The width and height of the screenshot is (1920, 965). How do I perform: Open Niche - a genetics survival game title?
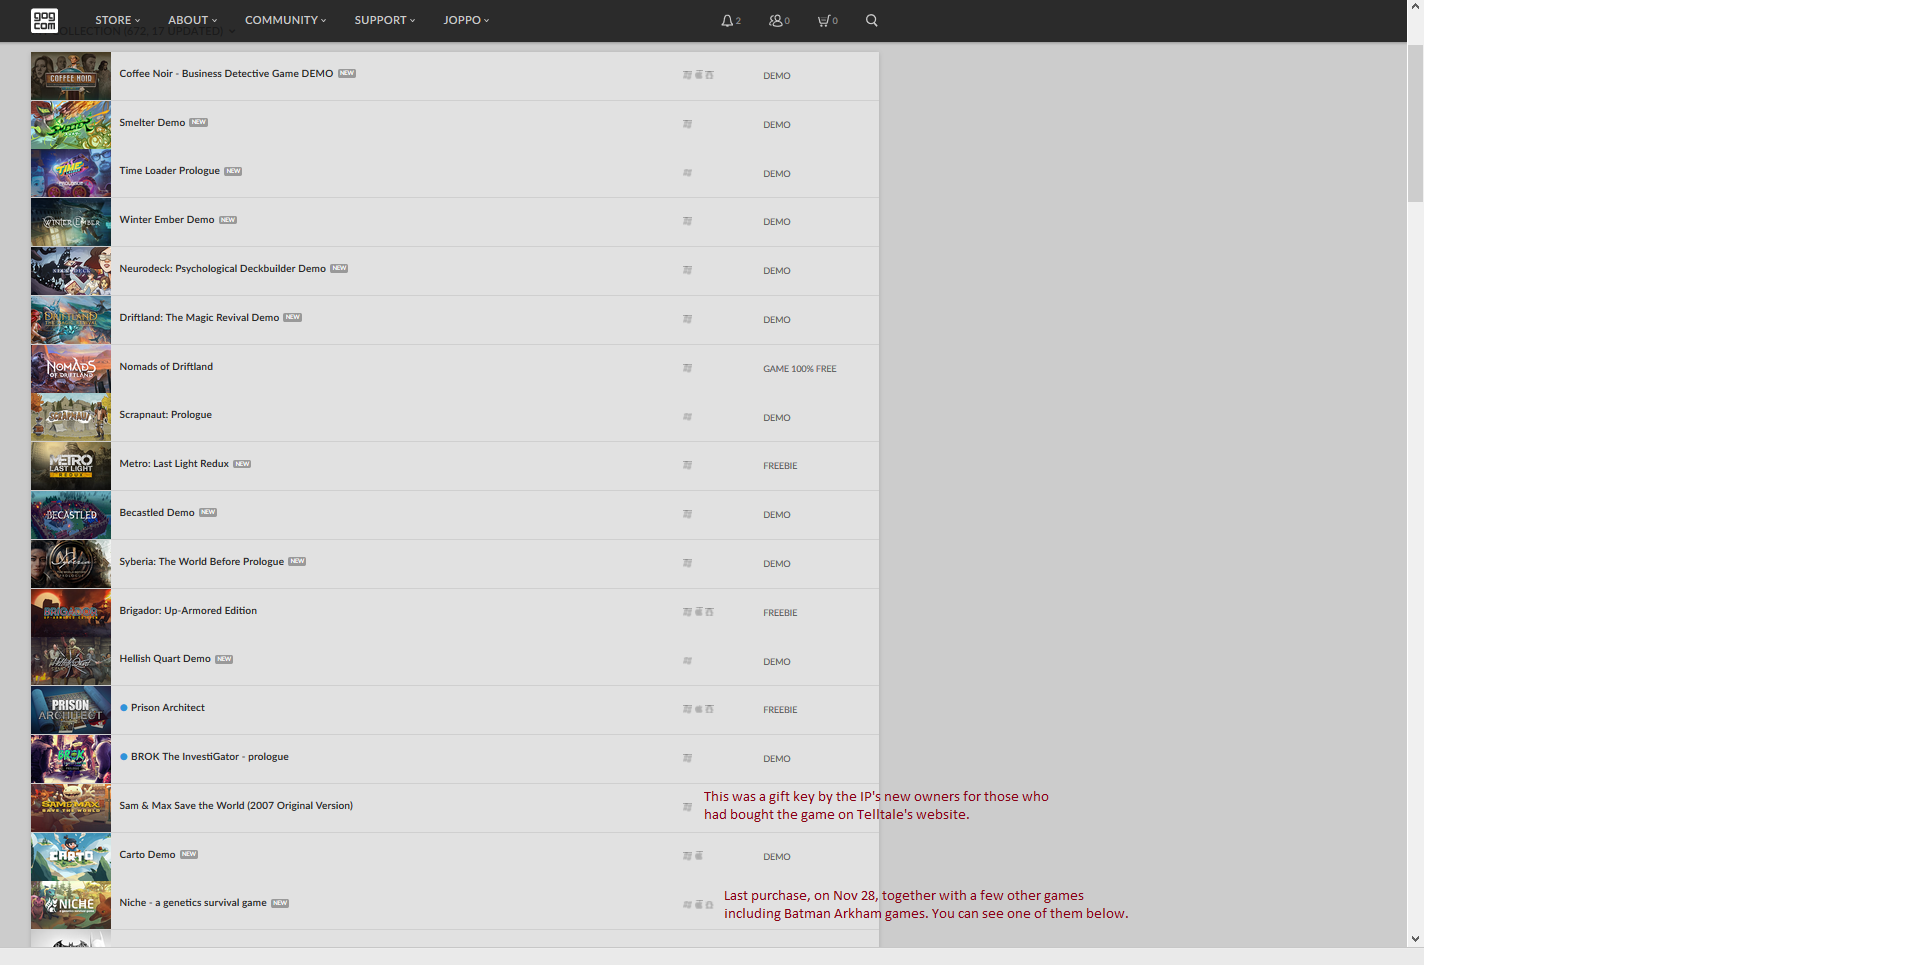click(193, 903)
